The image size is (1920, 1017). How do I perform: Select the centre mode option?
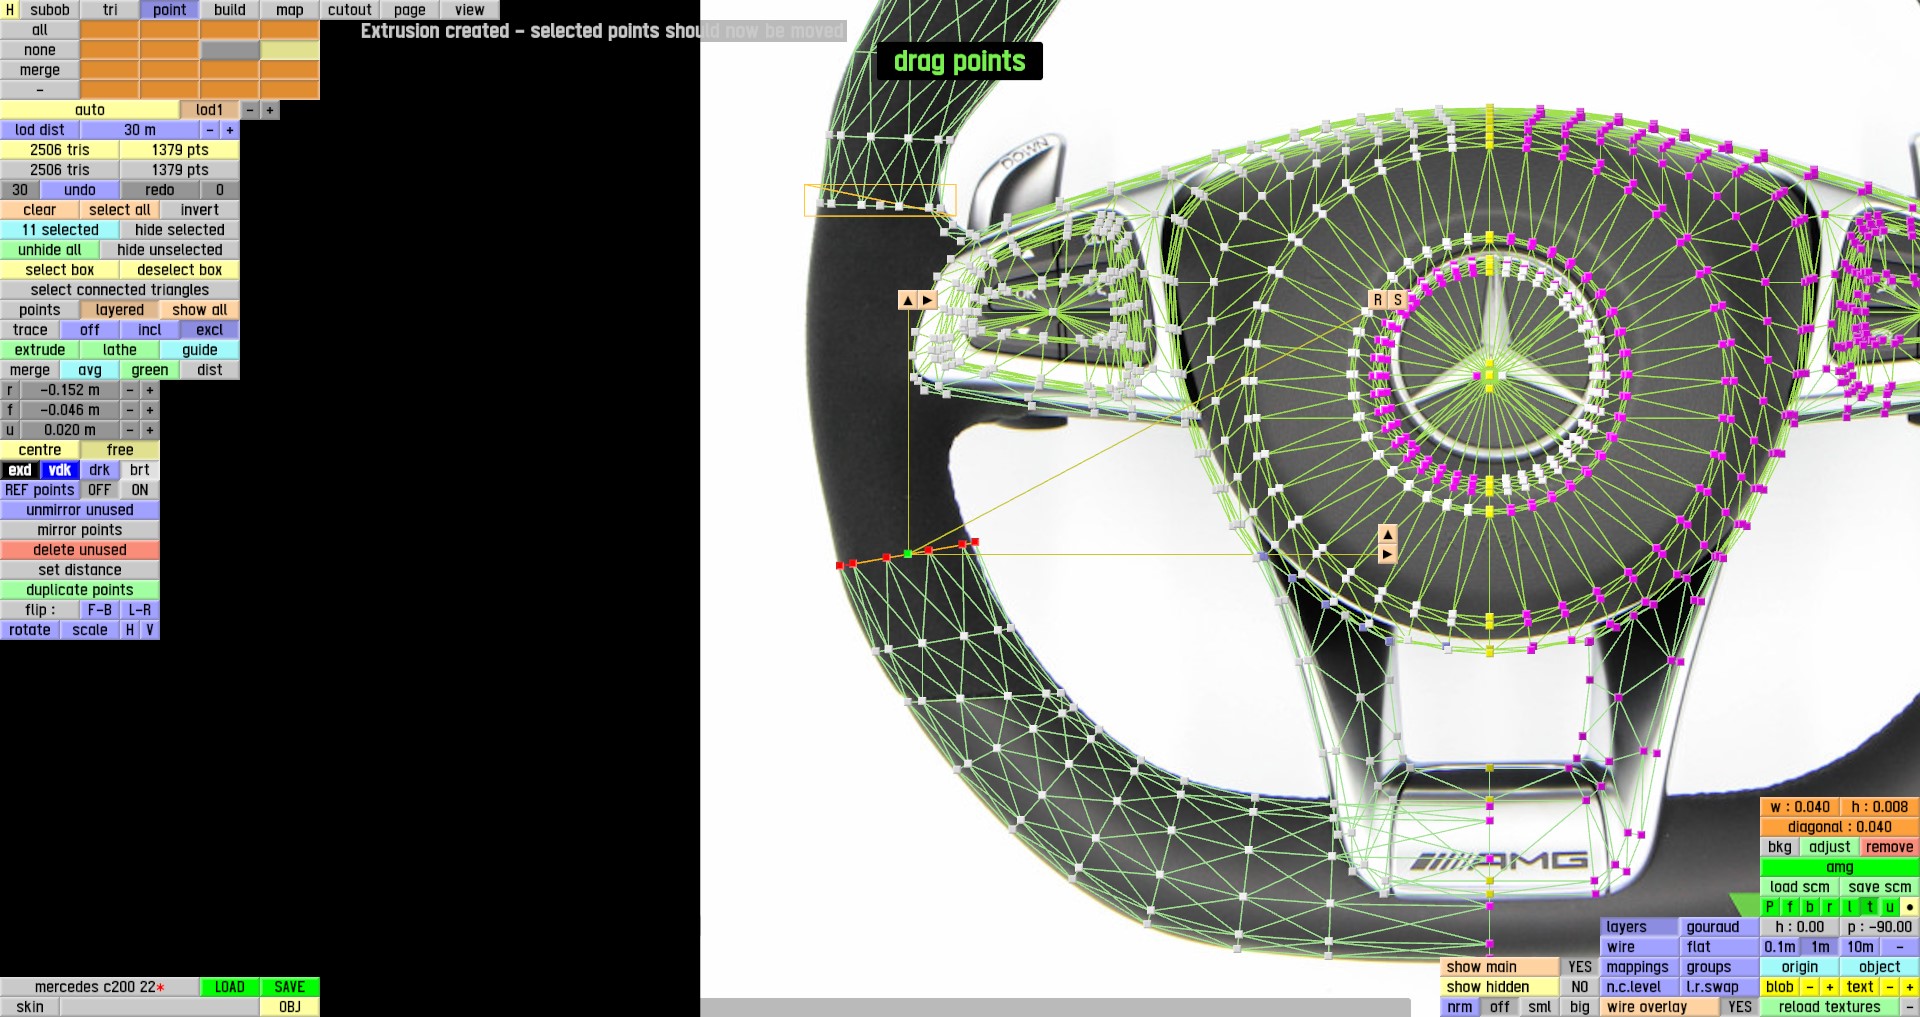40,450
